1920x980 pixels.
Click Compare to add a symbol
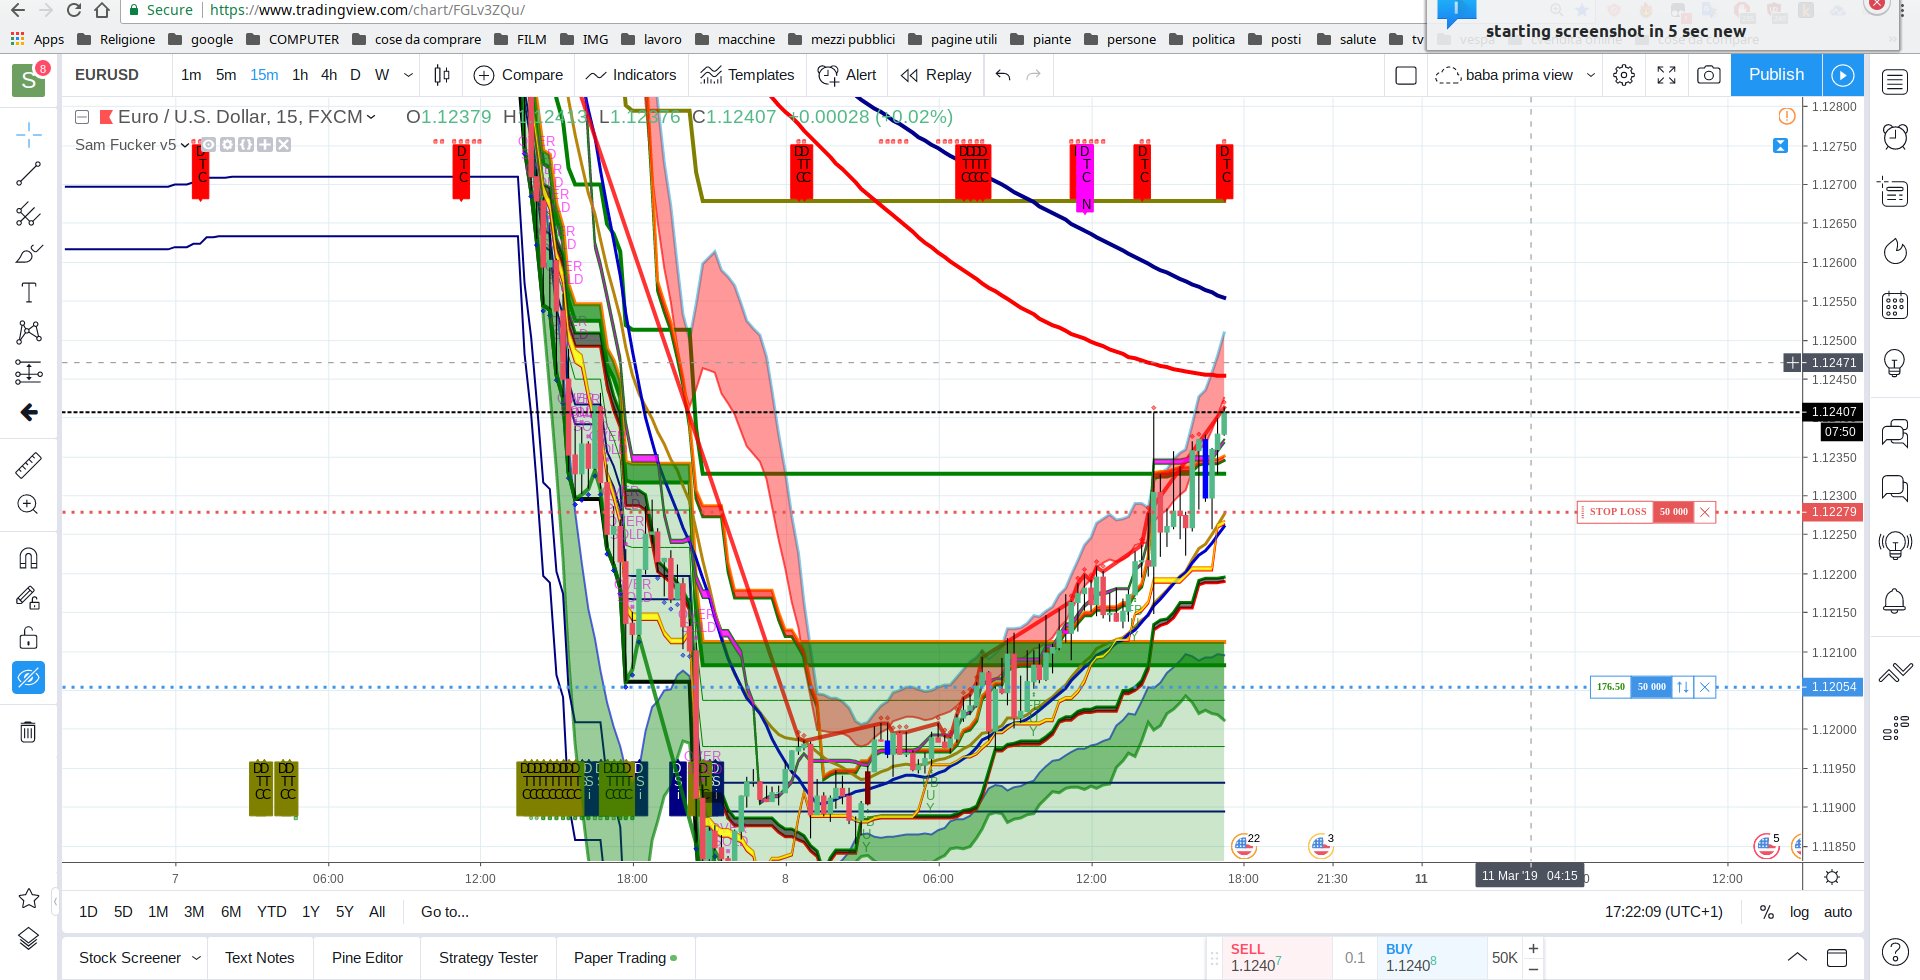(518, 75)
